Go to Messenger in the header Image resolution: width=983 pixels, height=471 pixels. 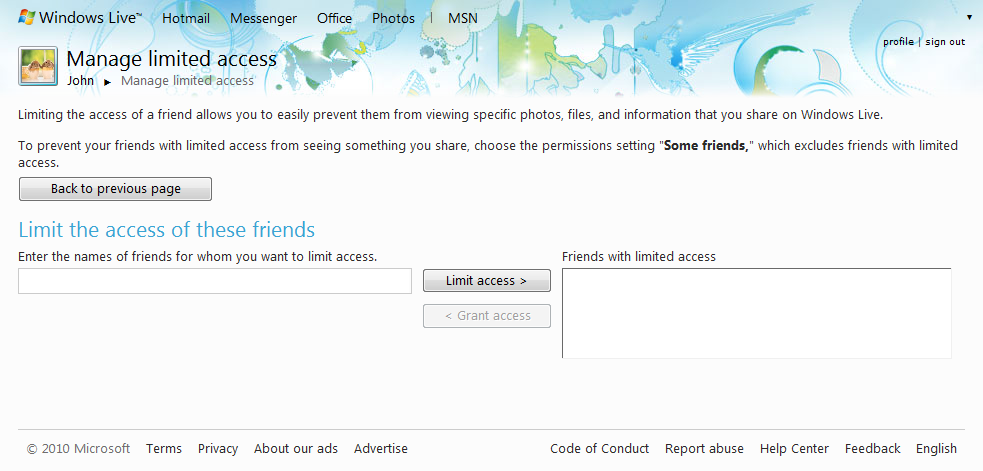pyautogui.click(x=263, y=18)
